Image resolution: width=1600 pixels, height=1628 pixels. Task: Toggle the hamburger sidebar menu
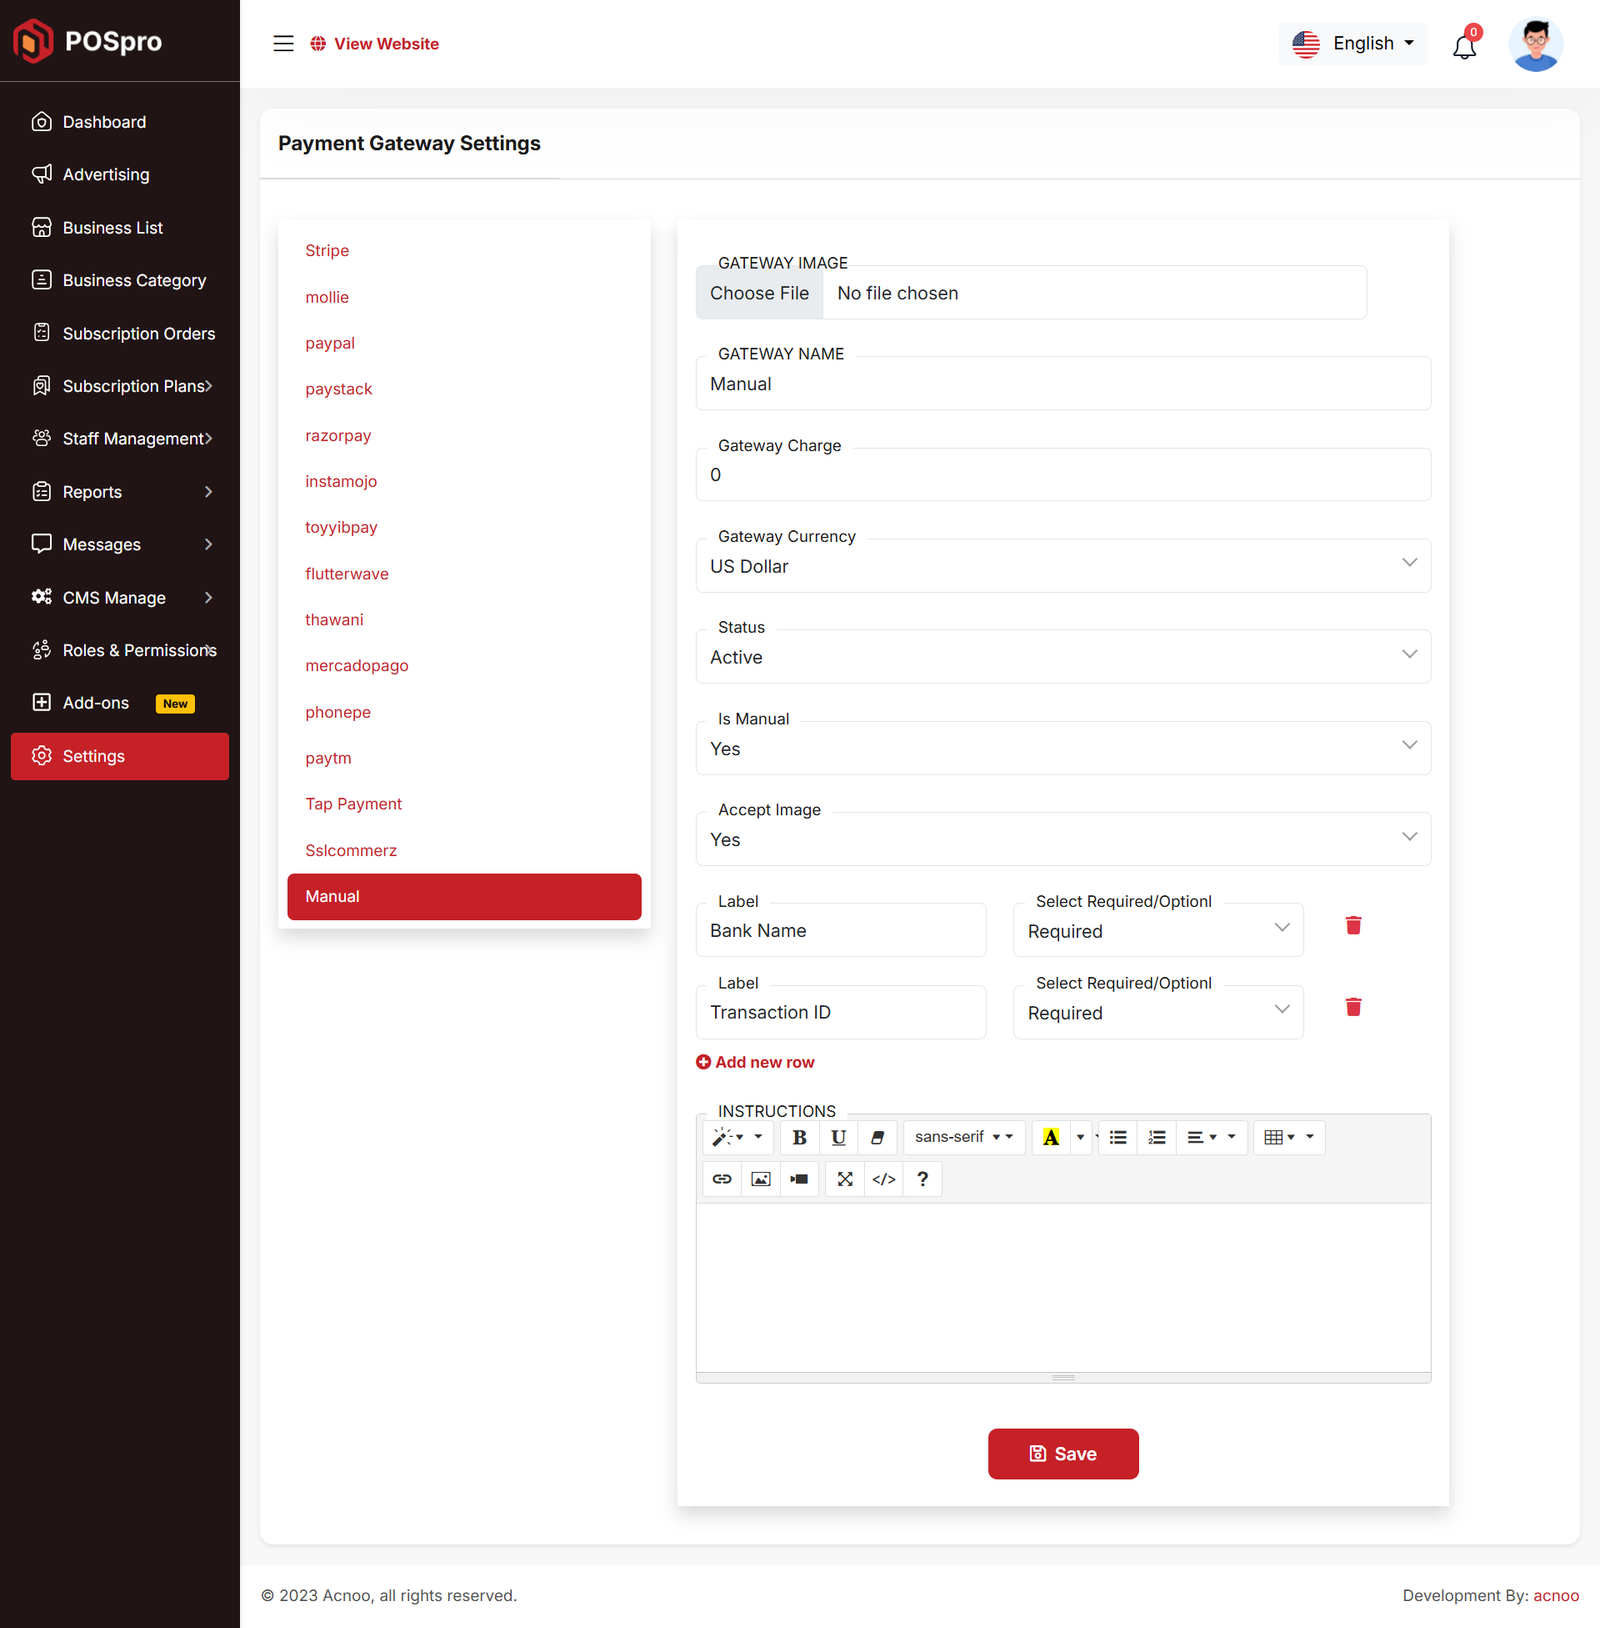tap(284, 44)
